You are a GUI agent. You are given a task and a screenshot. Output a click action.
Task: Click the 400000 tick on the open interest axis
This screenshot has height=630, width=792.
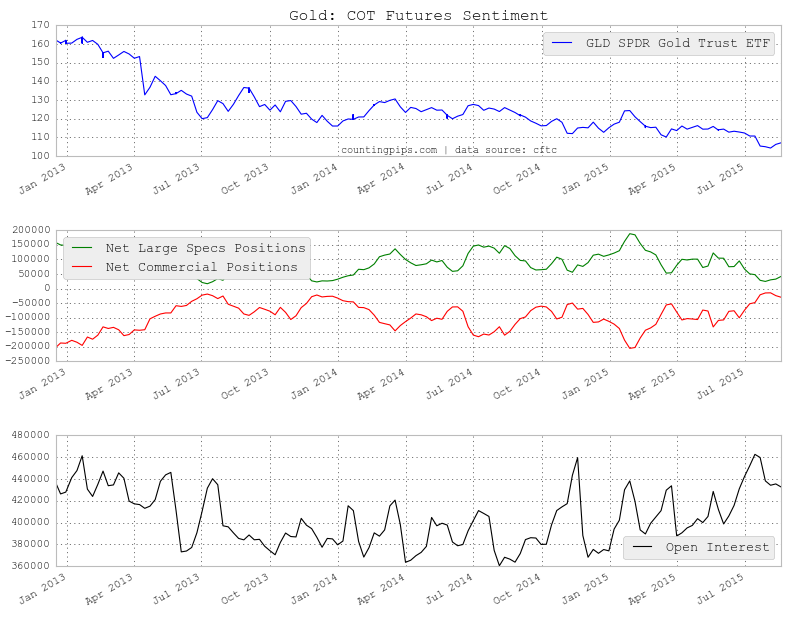[x=31, y=522]
